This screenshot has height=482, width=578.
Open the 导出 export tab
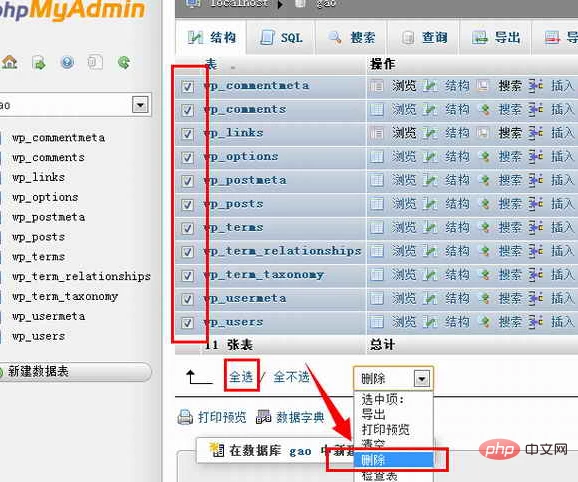[x=495, y=38]
